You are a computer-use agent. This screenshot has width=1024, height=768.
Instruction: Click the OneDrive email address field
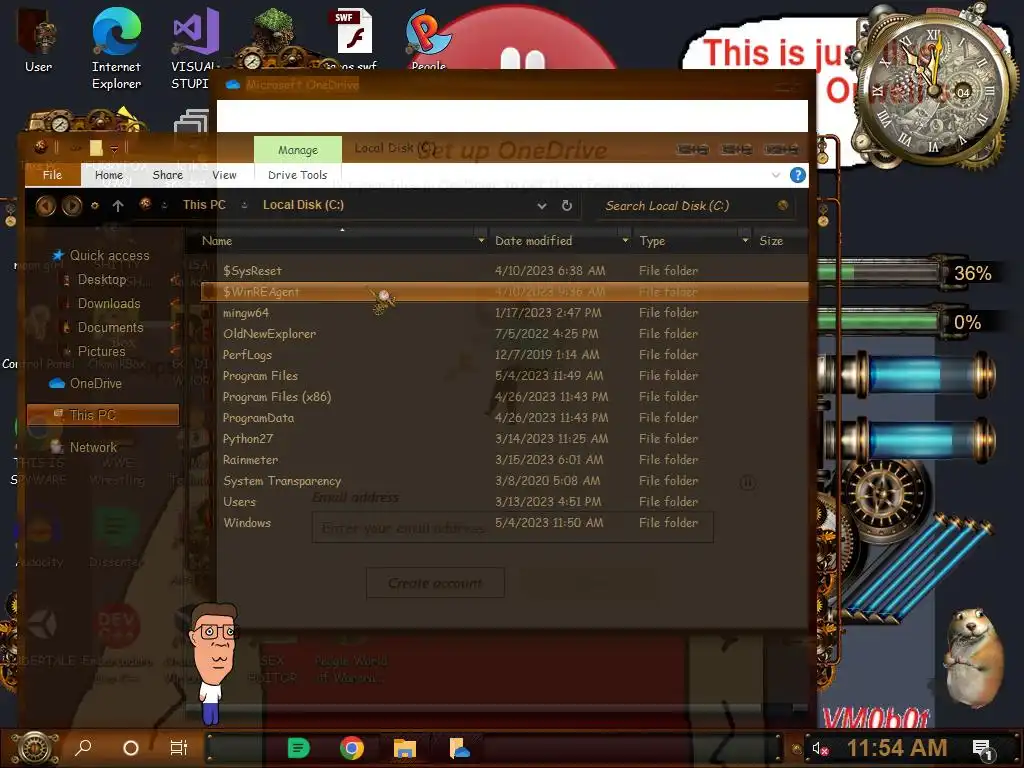click(513, 528)
